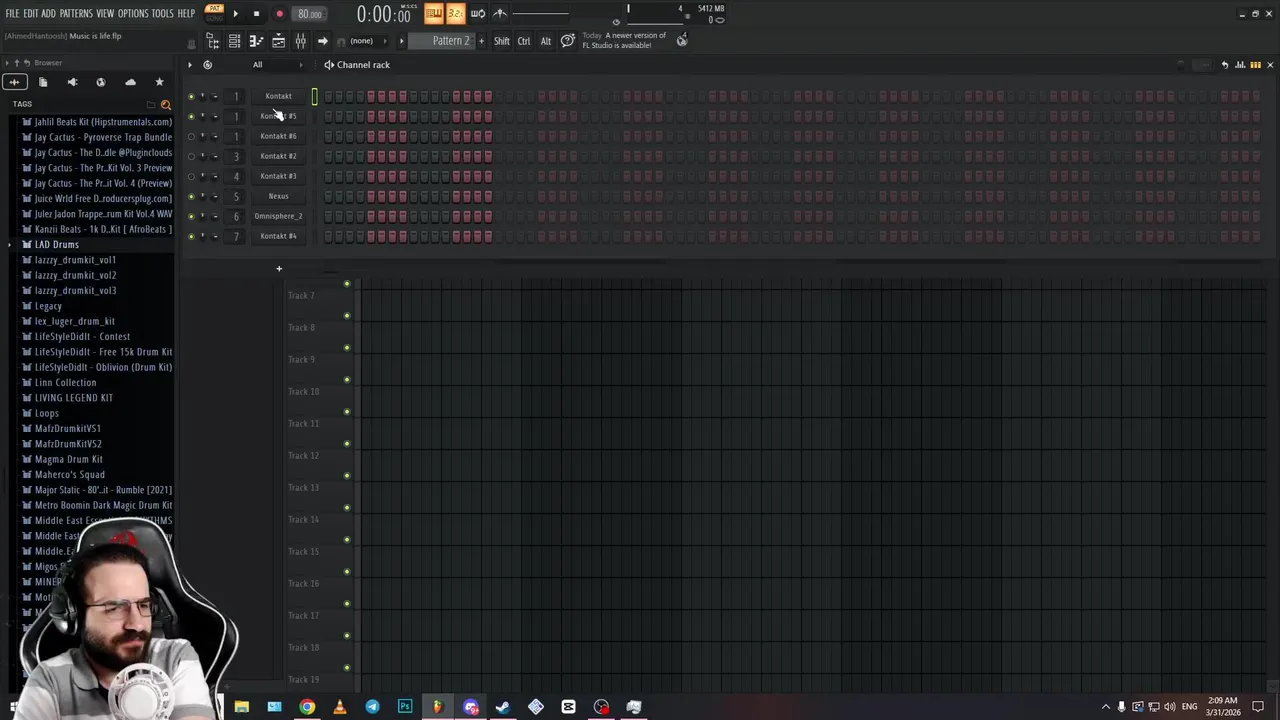Toggle loop recording icon
Viewport: 1280px width, 720px height.
(x=478, y=14)
